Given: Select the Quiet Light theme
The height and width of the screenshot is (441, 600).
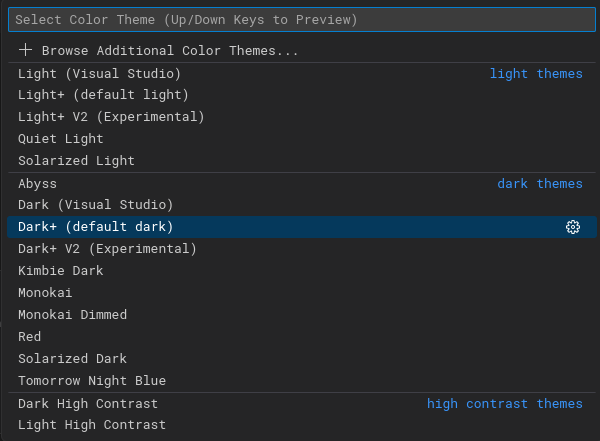Looking at the screenshot, I should coord(302,139).
